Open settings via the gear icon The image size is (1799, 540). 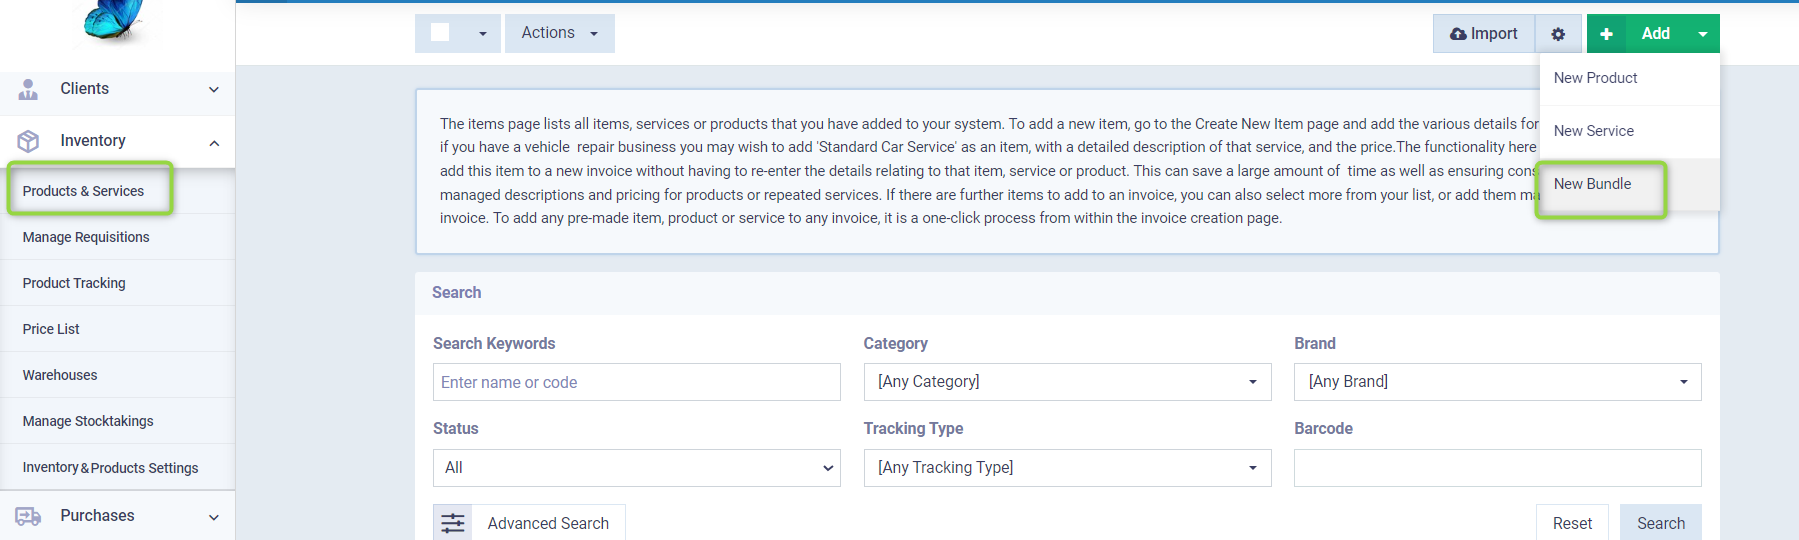1558,34
